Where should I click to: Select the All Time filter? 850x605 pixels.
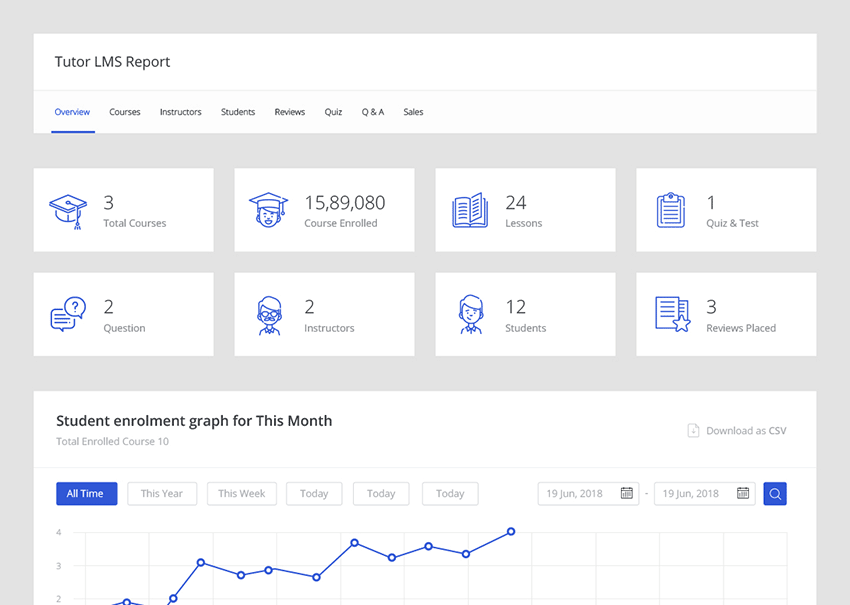click(x=86, y=493)
